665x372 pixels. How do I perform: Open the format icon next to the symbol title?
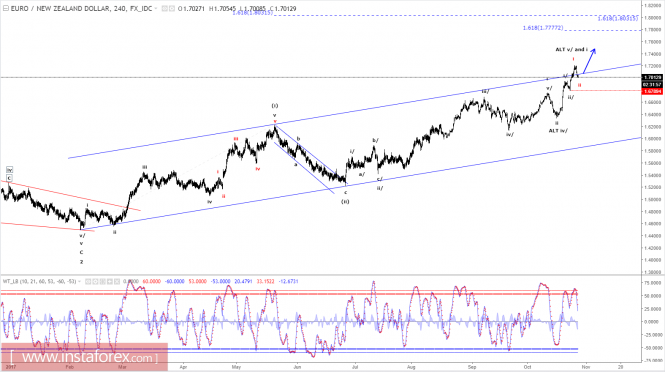(x=172, y=8)
